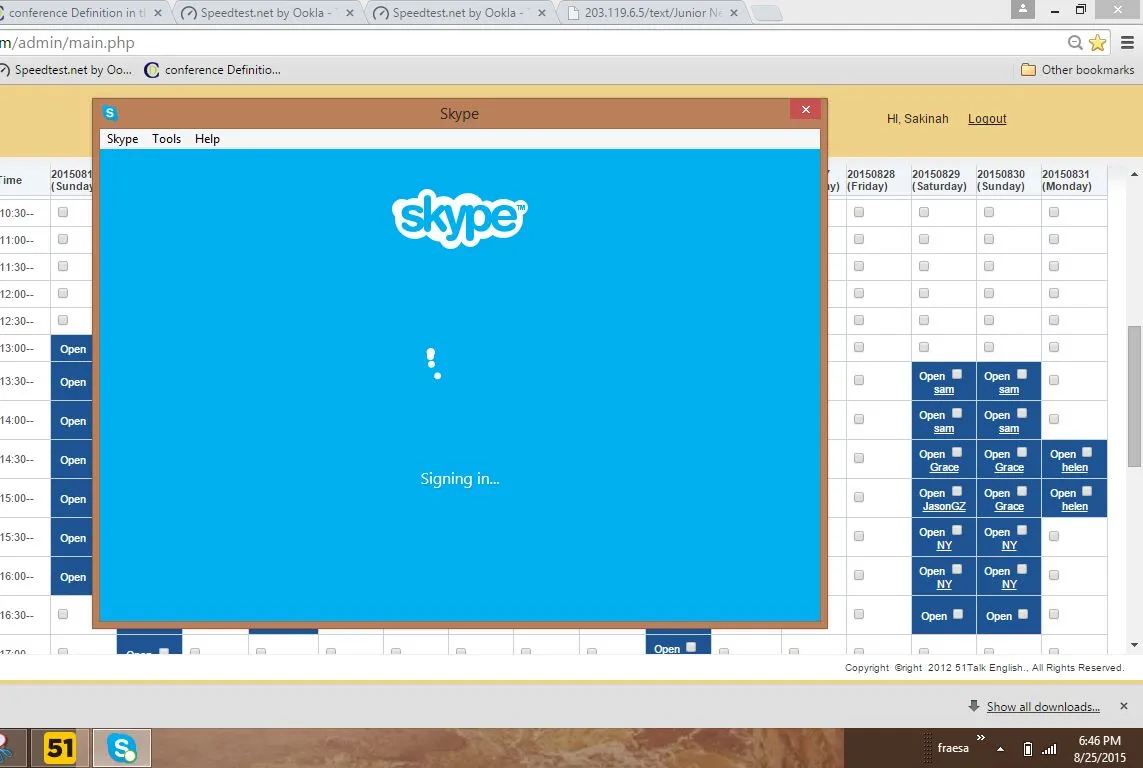The image size is (1143, 768).
Task: Check the 10:30 box under 20150828 Friday
Action: pos(859,213)
